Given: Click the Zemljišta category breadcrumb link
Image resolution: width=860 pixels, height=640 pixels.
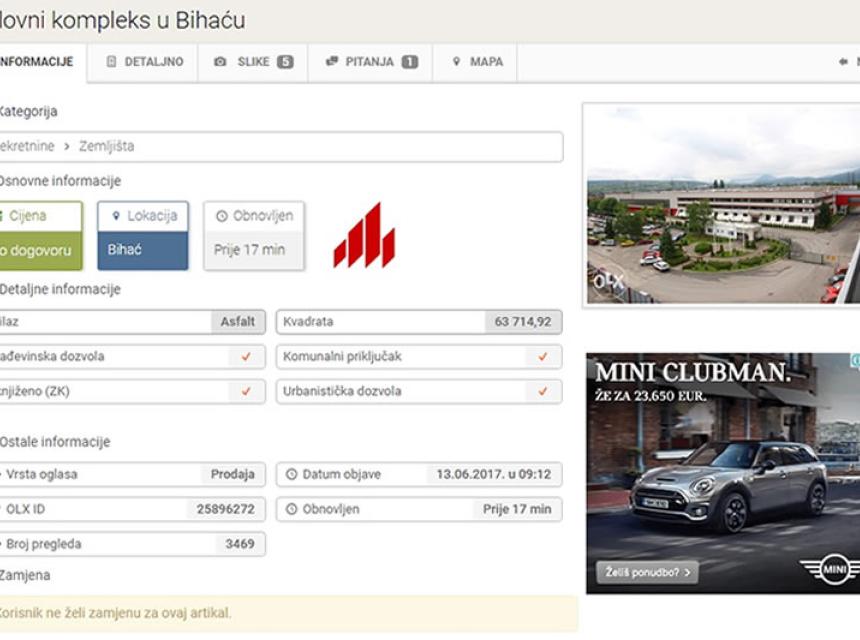Looking at the screenshot, I should tap(106, 146).
